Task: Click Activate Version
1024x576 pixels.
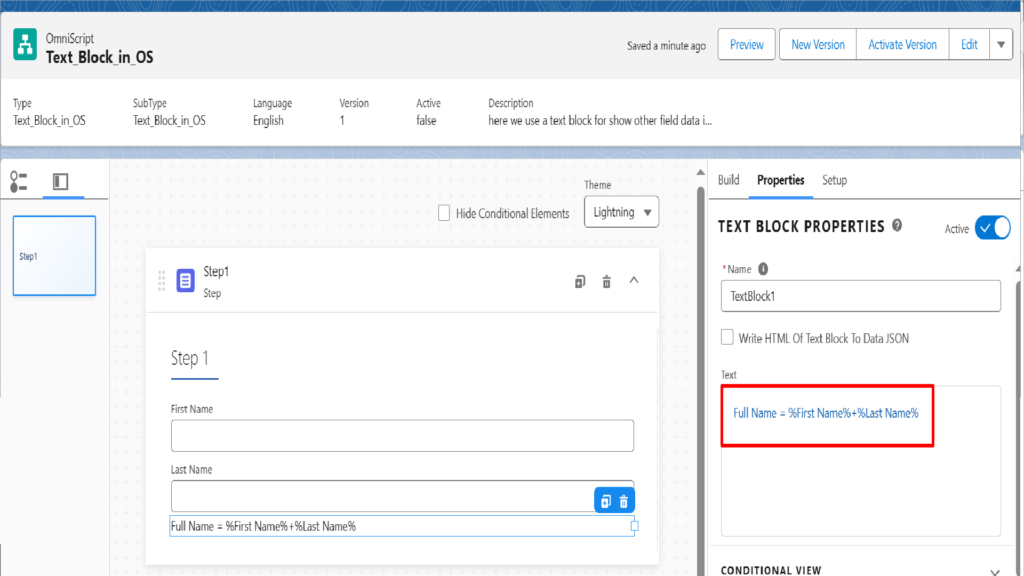Action: click(902, 44)
